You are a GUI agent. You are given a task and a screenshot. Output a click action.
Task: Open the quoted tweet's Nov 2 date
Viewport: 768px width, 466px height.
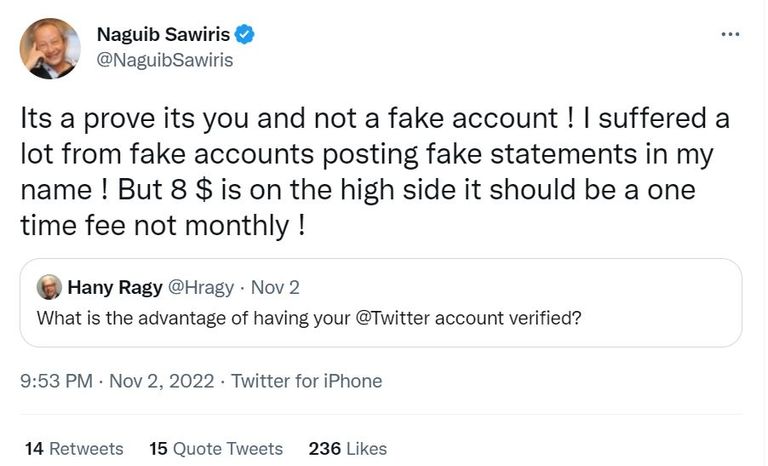(x=275, y=288)
